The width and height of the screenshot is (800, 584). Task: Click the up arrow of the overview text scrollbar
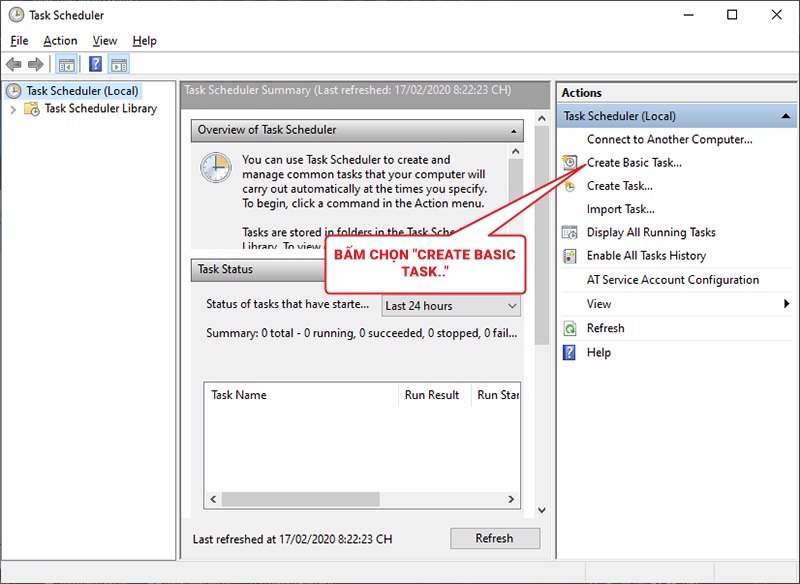pyautogui.click(x=516, y=151)
